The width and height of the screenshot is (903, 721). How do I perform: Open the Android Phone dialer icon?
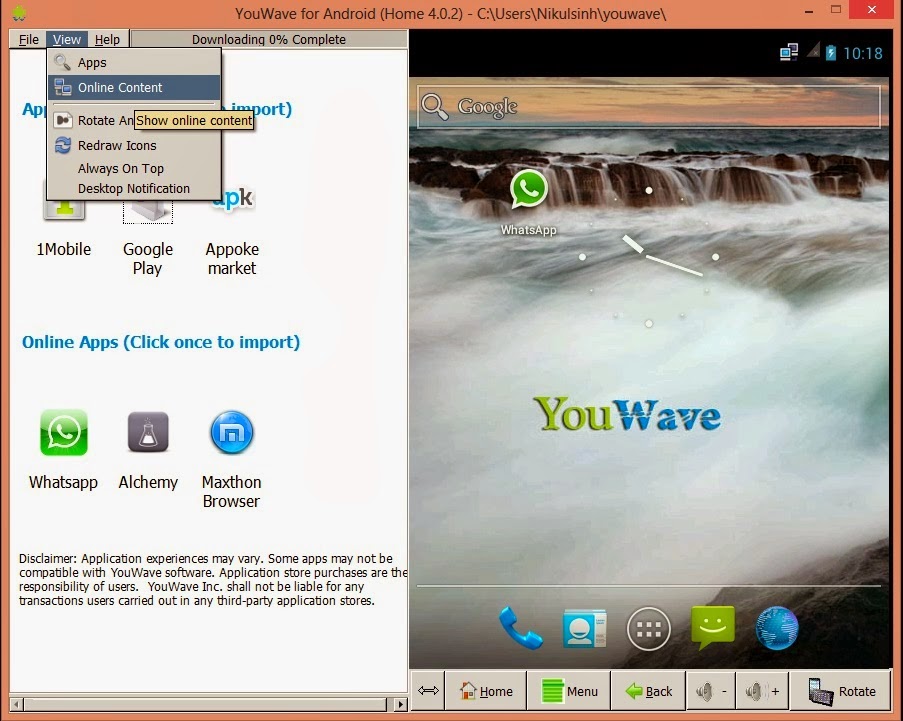[520, 628]
